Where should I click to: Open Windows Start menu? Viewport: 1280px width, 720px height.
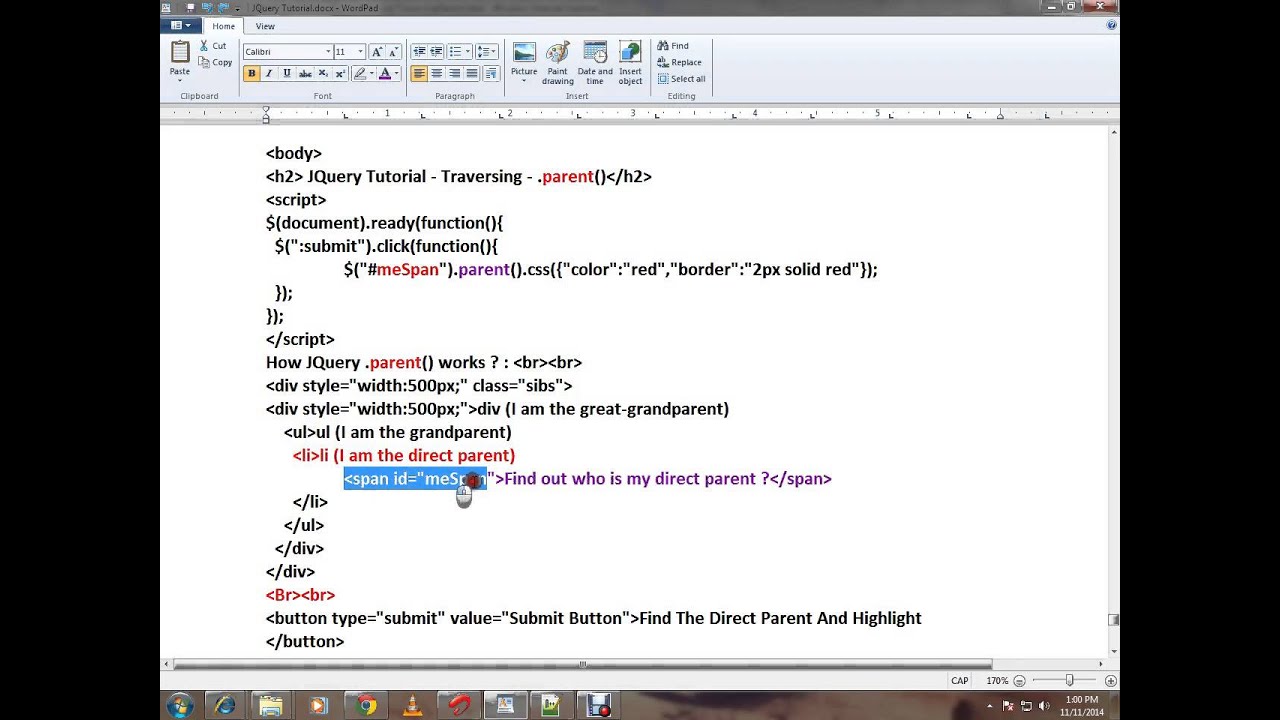click(x=180, y=705)
